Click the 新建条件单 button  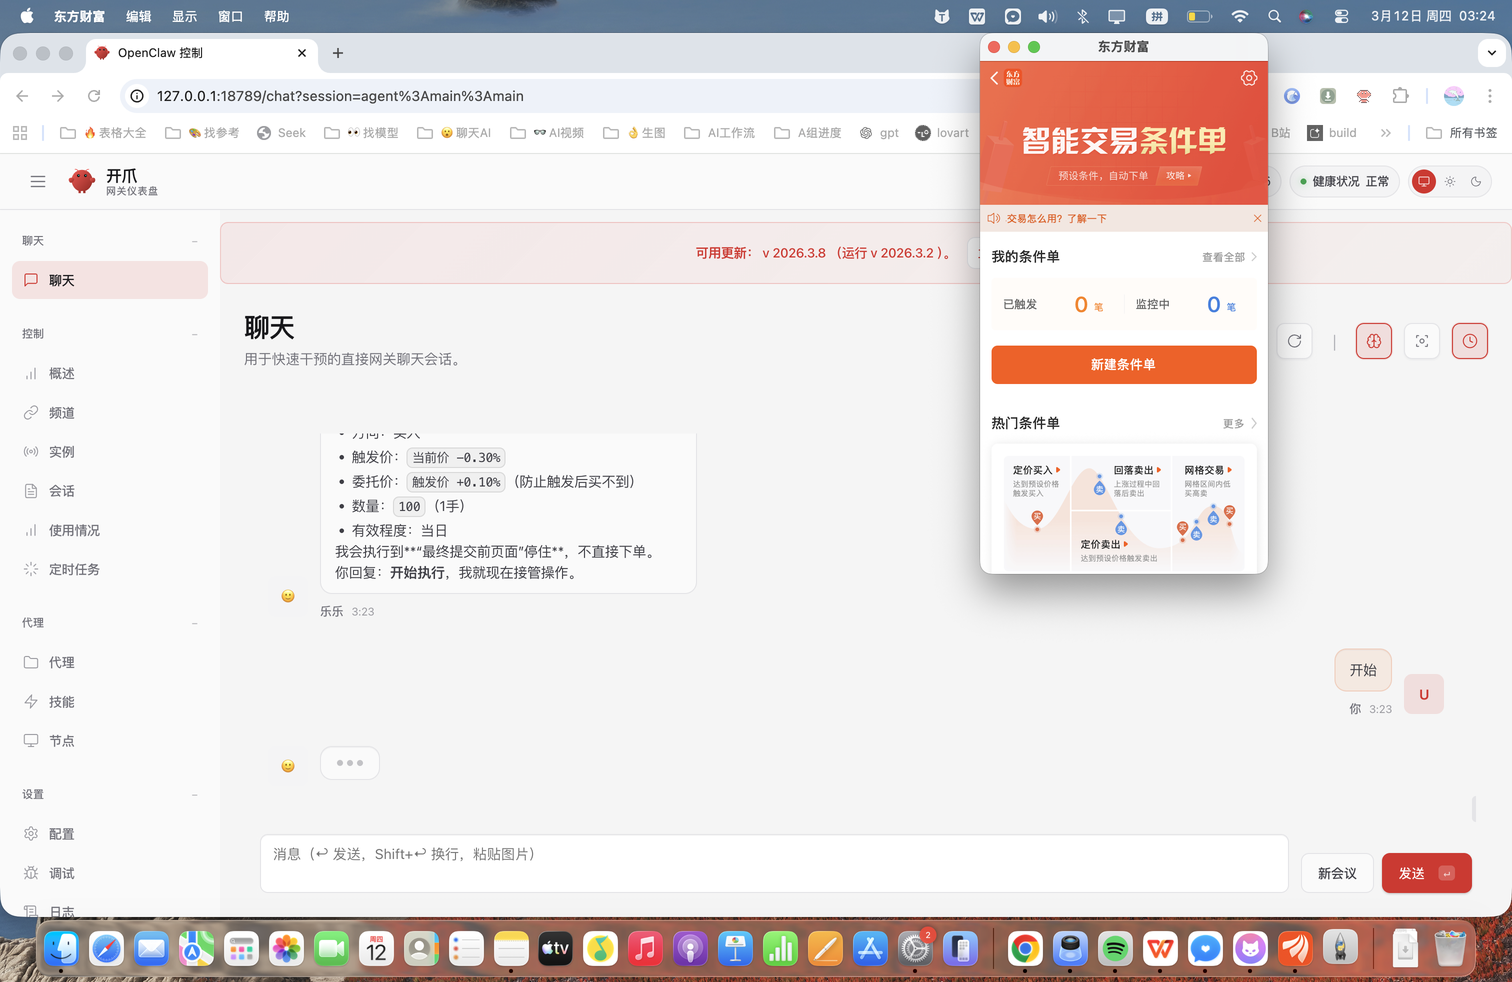[x=1123, y=365]
